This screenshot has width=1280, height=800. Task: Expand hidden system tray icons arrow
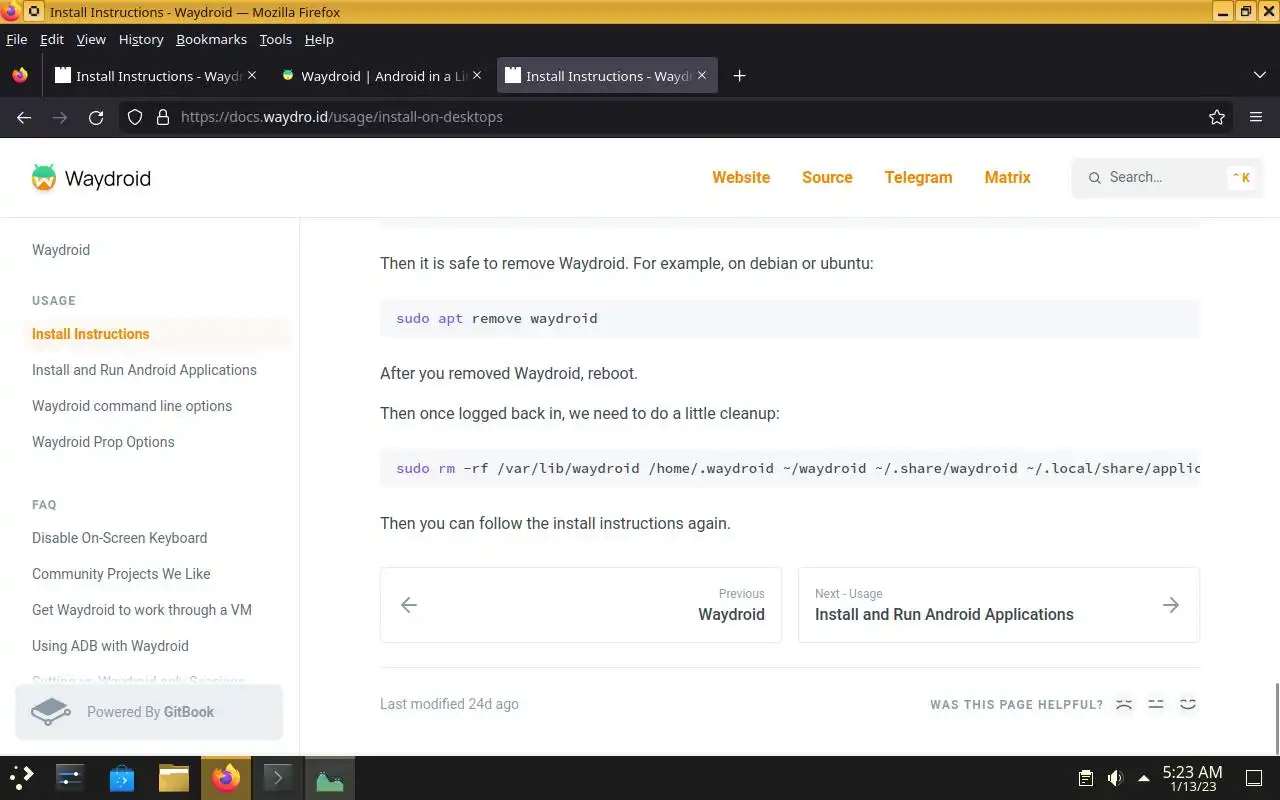coord(1144,778)
